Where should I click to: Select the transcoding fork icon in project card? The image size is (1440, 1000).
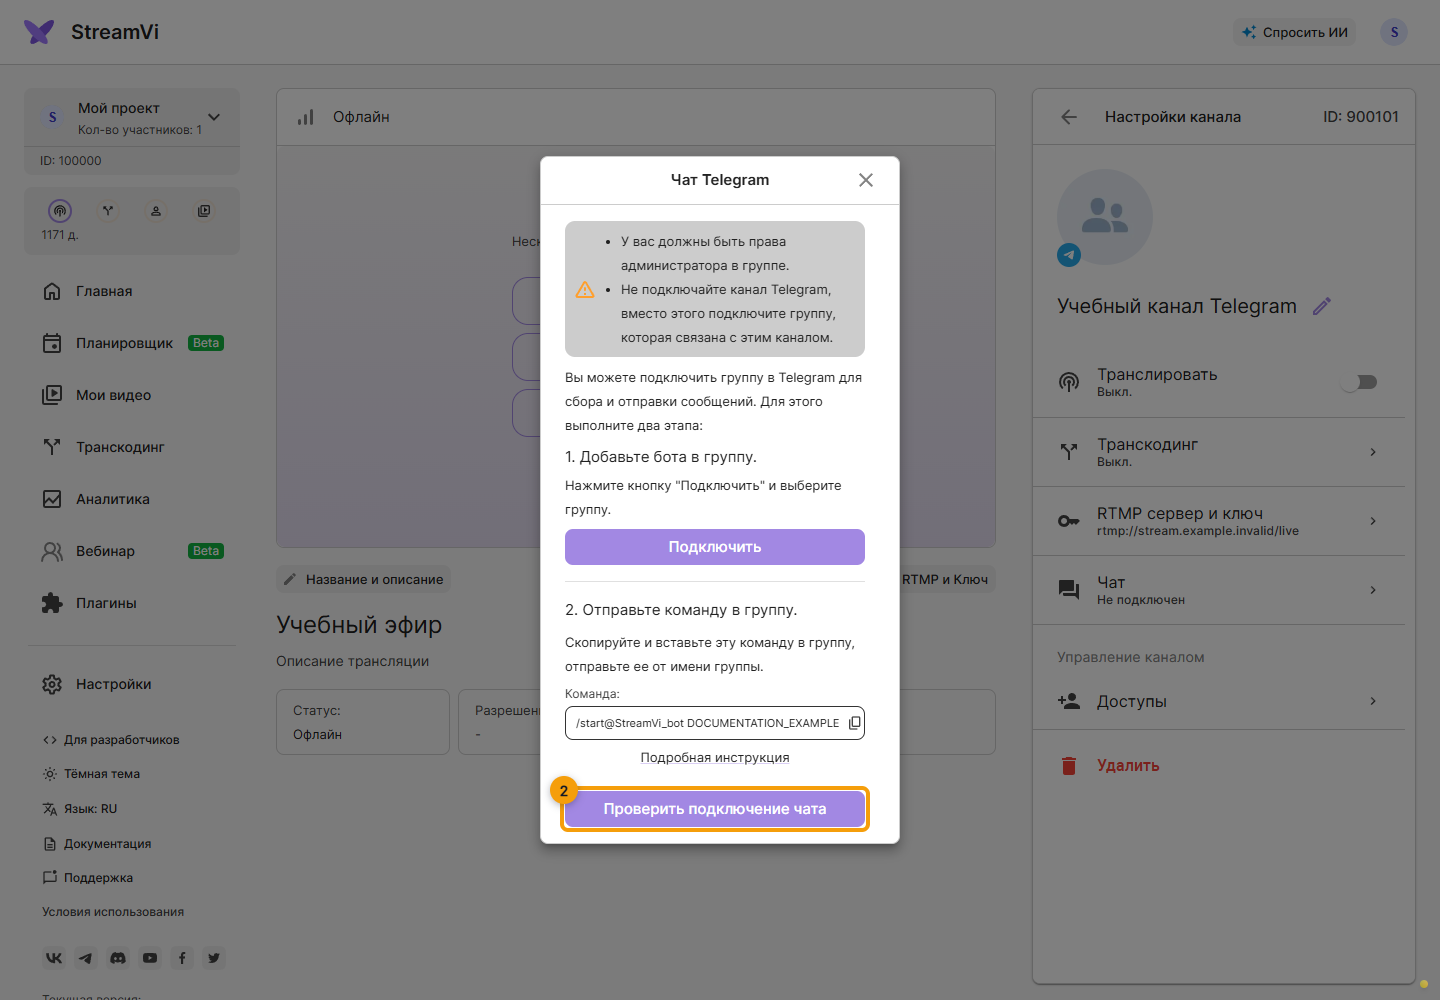pyautogui.click(x=108, y=211)
